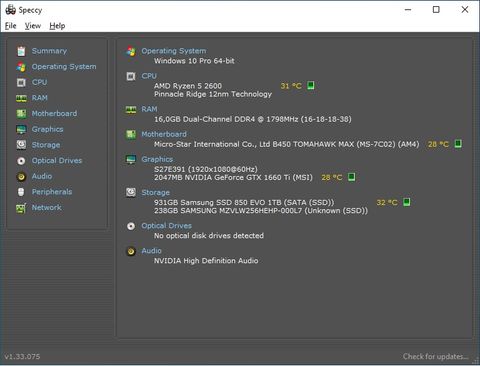Open the View menu
The width and height of the screenshot is (480, 366).
tap(33, 26)
